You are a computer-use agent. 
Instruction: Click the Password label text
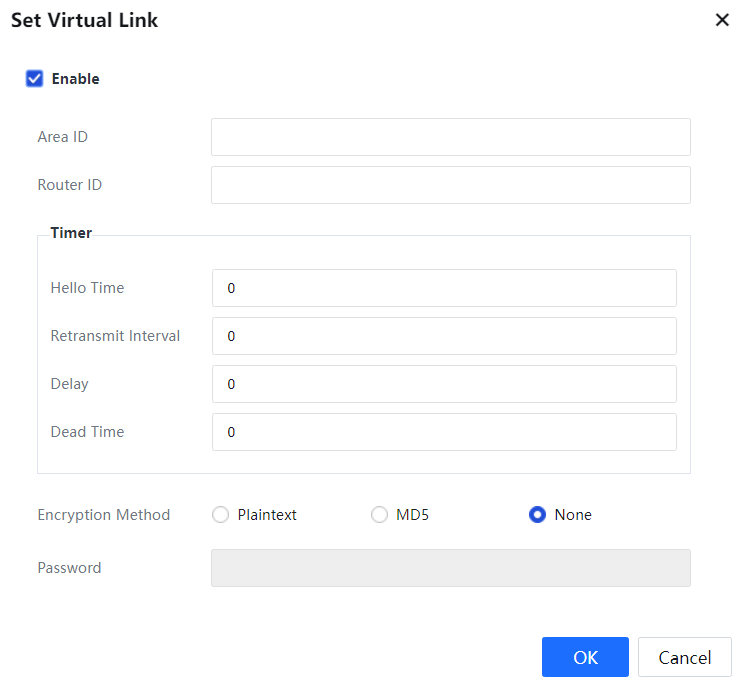[69, 568]
